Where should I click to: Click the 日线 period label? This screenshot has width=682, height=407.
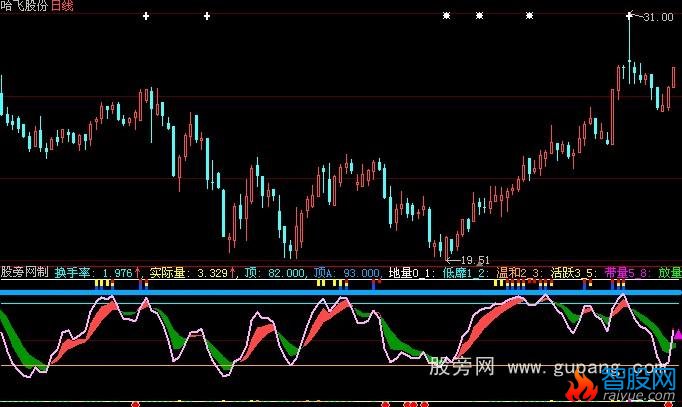(x=62, y=5)
